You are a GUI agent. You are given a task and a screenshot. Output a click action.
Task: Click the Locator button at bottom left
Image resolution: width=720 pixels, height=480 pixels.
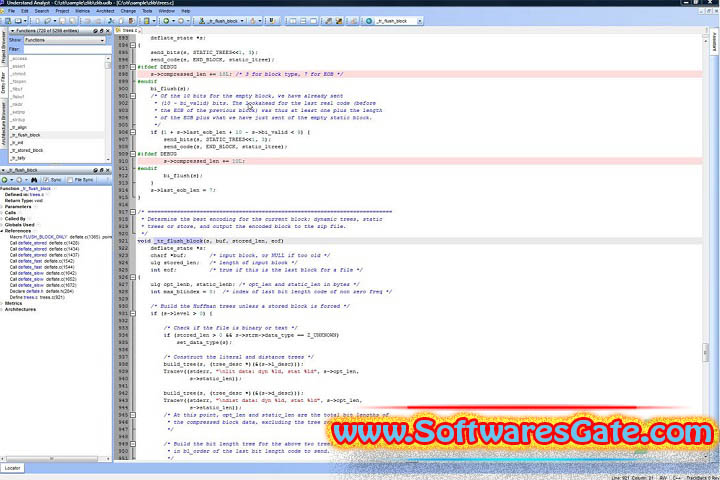[12, 468]
